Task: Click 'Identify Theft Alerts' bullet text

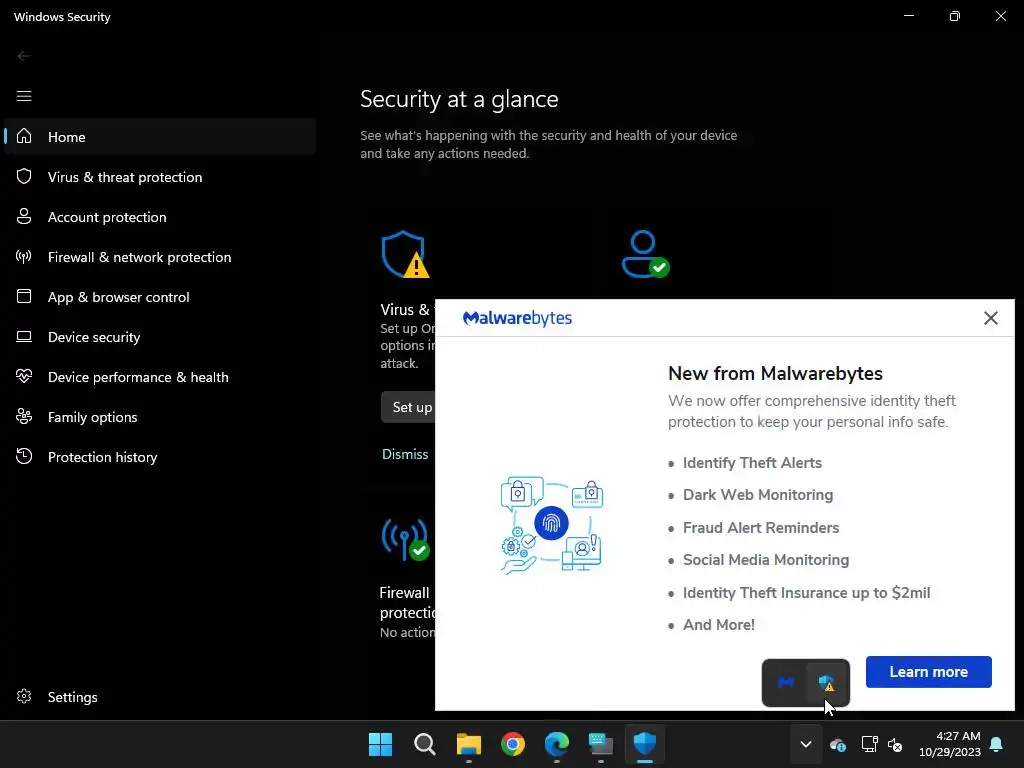Action: [752, 463]
